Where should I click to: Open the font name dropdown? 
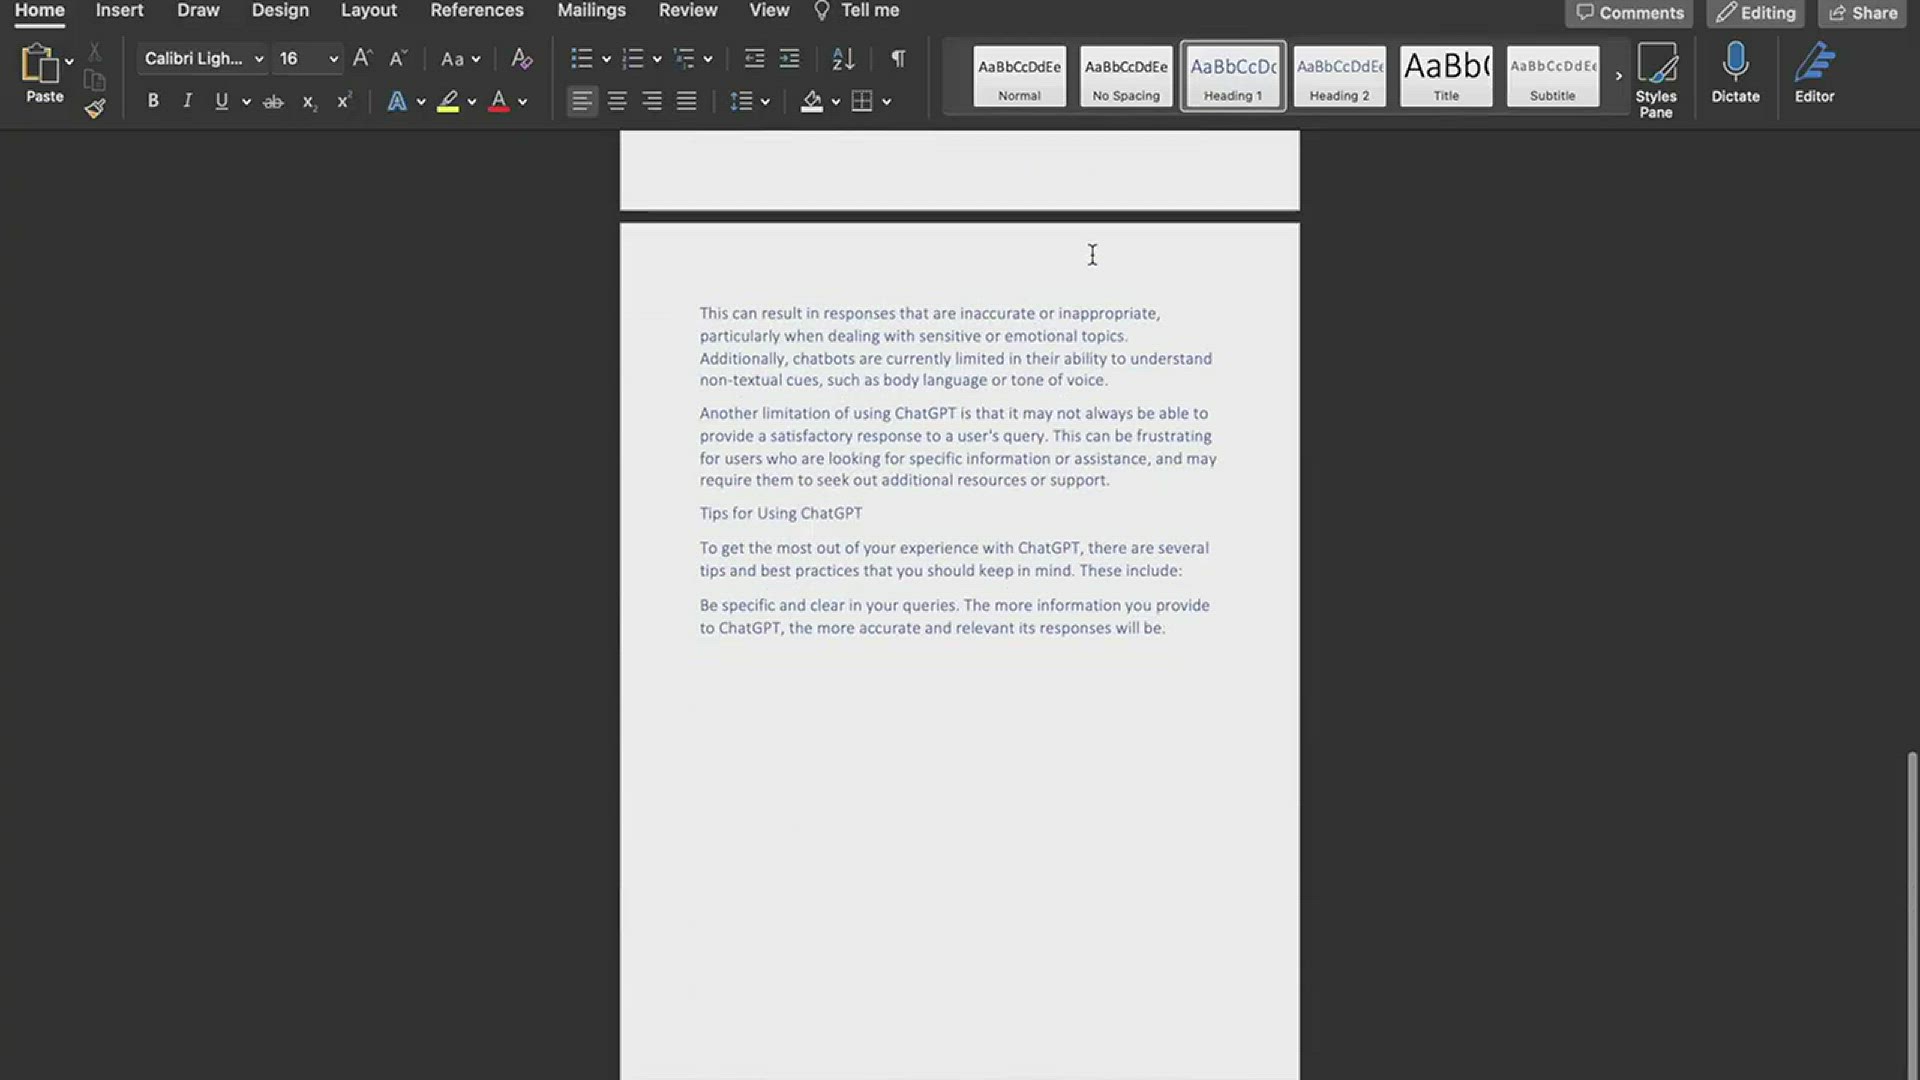coord(258,58)
